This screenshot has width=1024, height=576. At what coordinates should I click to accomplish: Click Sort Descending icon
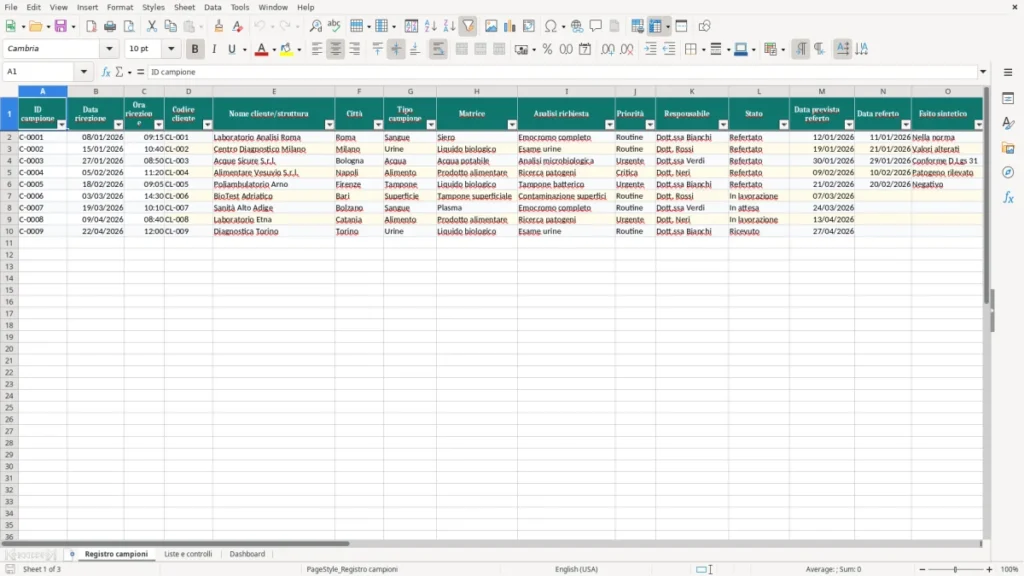(x=449, y=26)
